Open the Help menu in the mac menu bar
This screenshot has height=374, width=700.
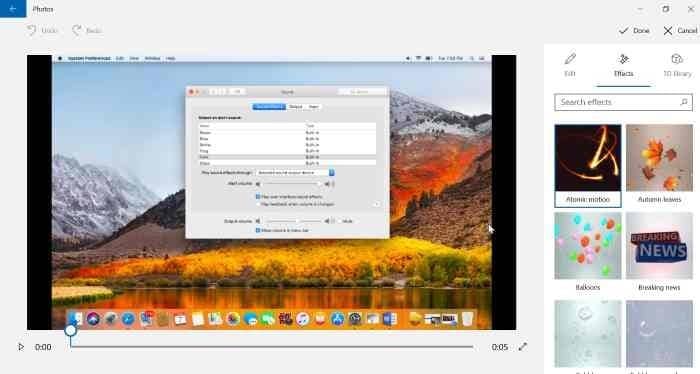(x=170, y=58)
